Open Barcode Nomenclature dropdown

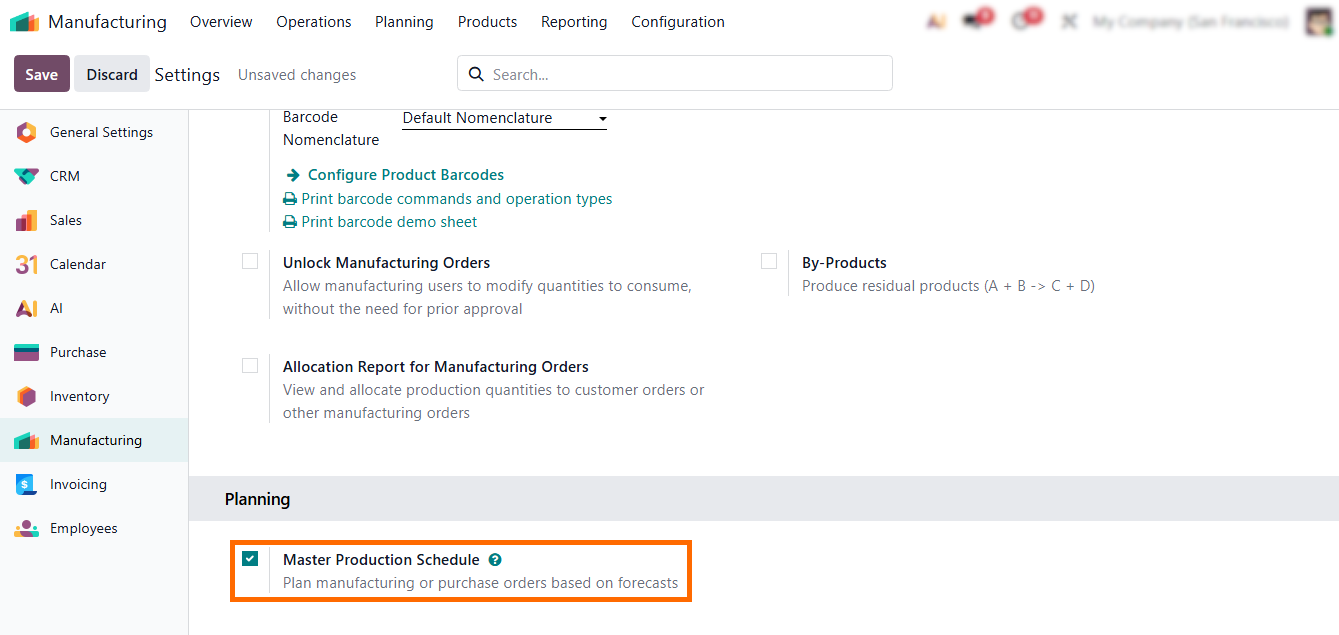pyautogui.click(x=504, y=118)
